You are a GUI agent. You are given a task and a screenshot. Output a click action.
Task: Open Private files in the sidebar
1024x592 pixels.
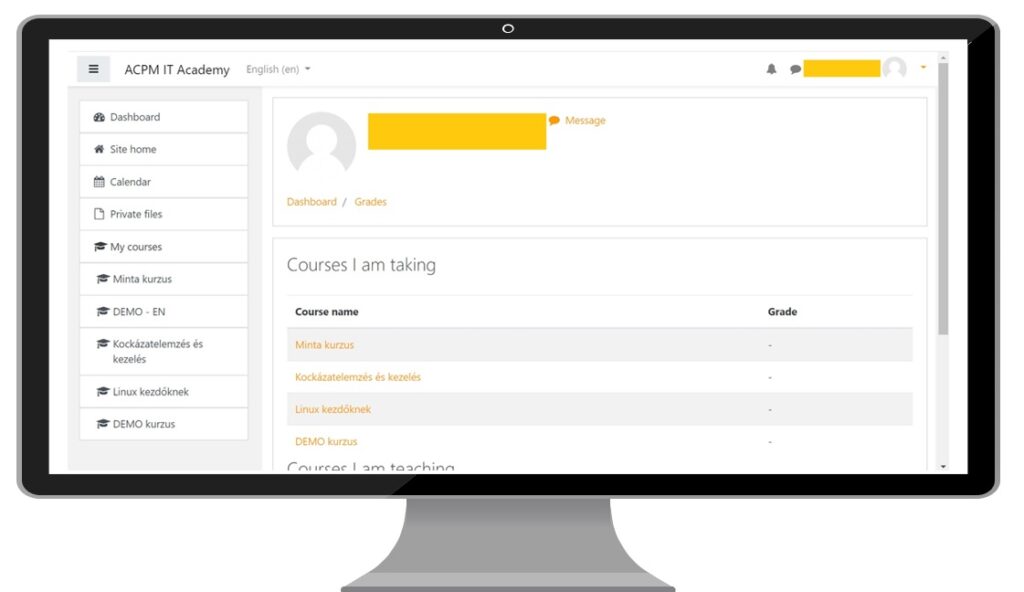[x=136, y=214]
